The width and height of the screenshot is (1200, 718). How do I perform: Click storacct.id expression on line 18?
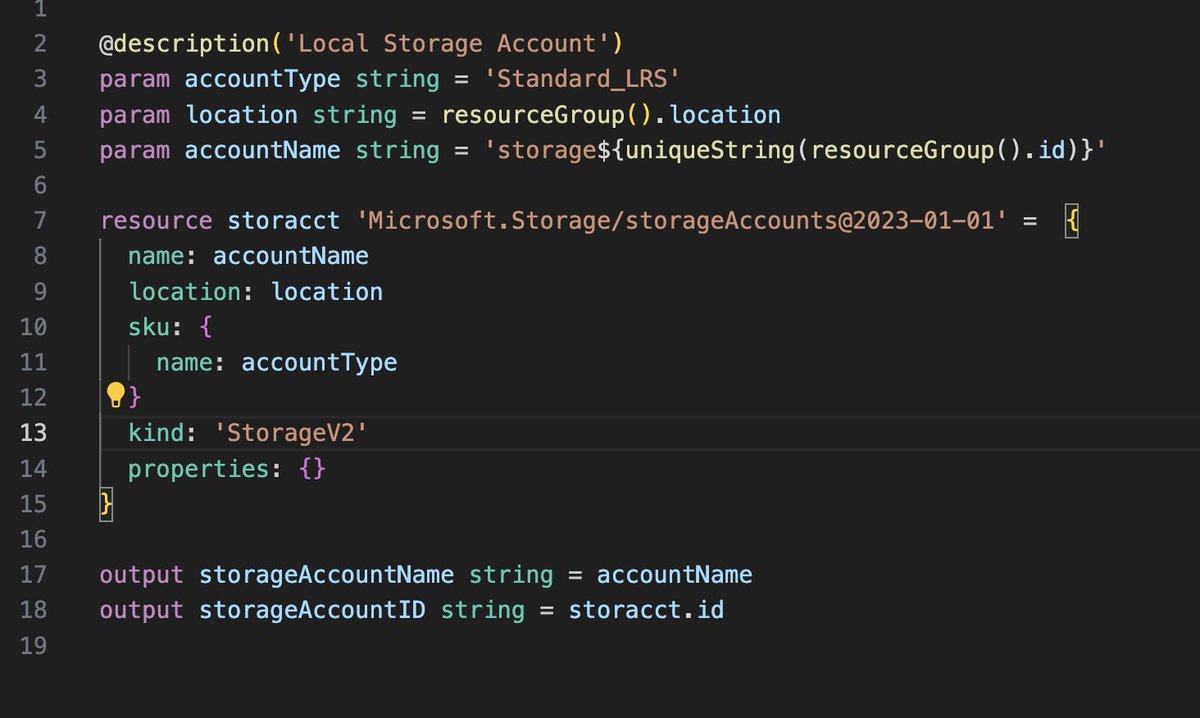click(x=646, y=610)
